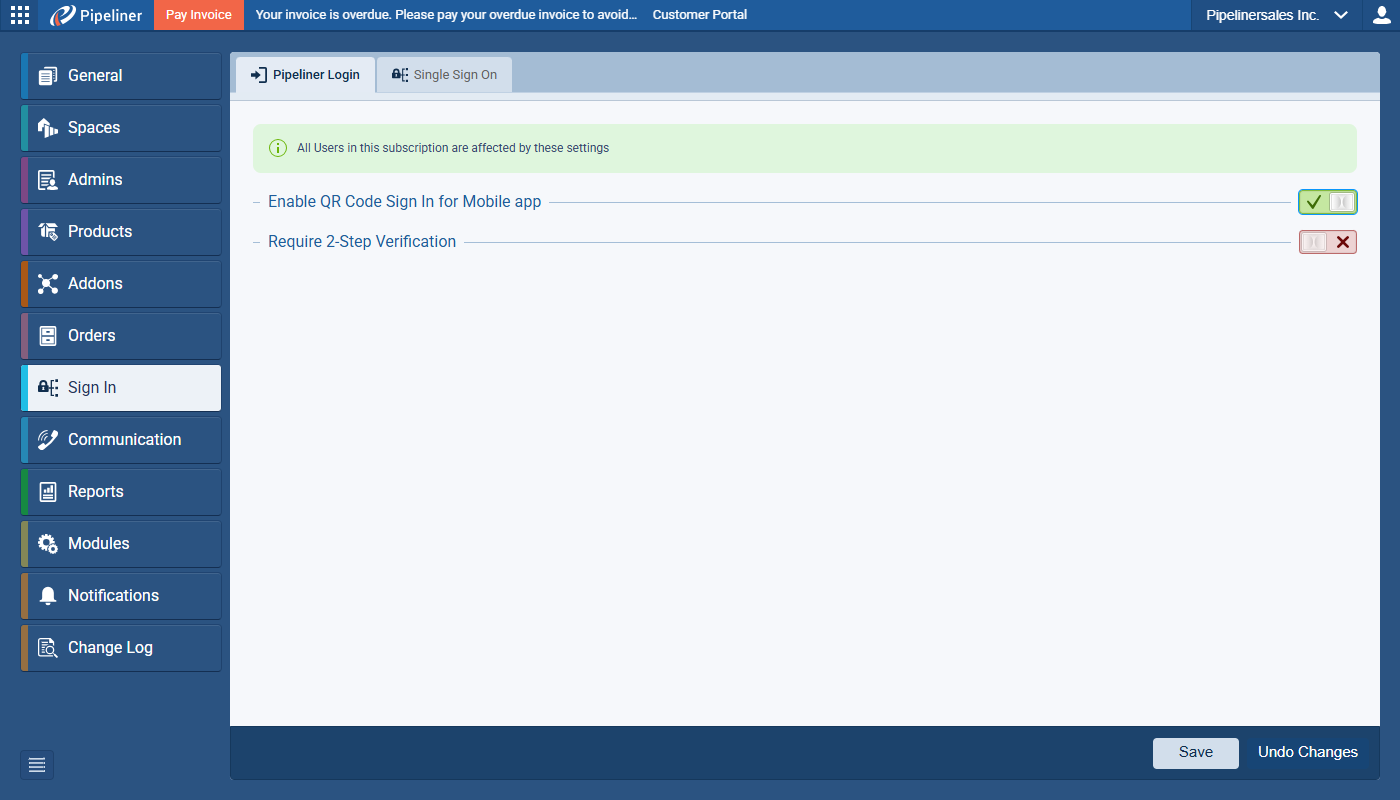The width and height of the screenshot is (1400, 800).
Task: Click the Save button
Action: point(1195,753)
